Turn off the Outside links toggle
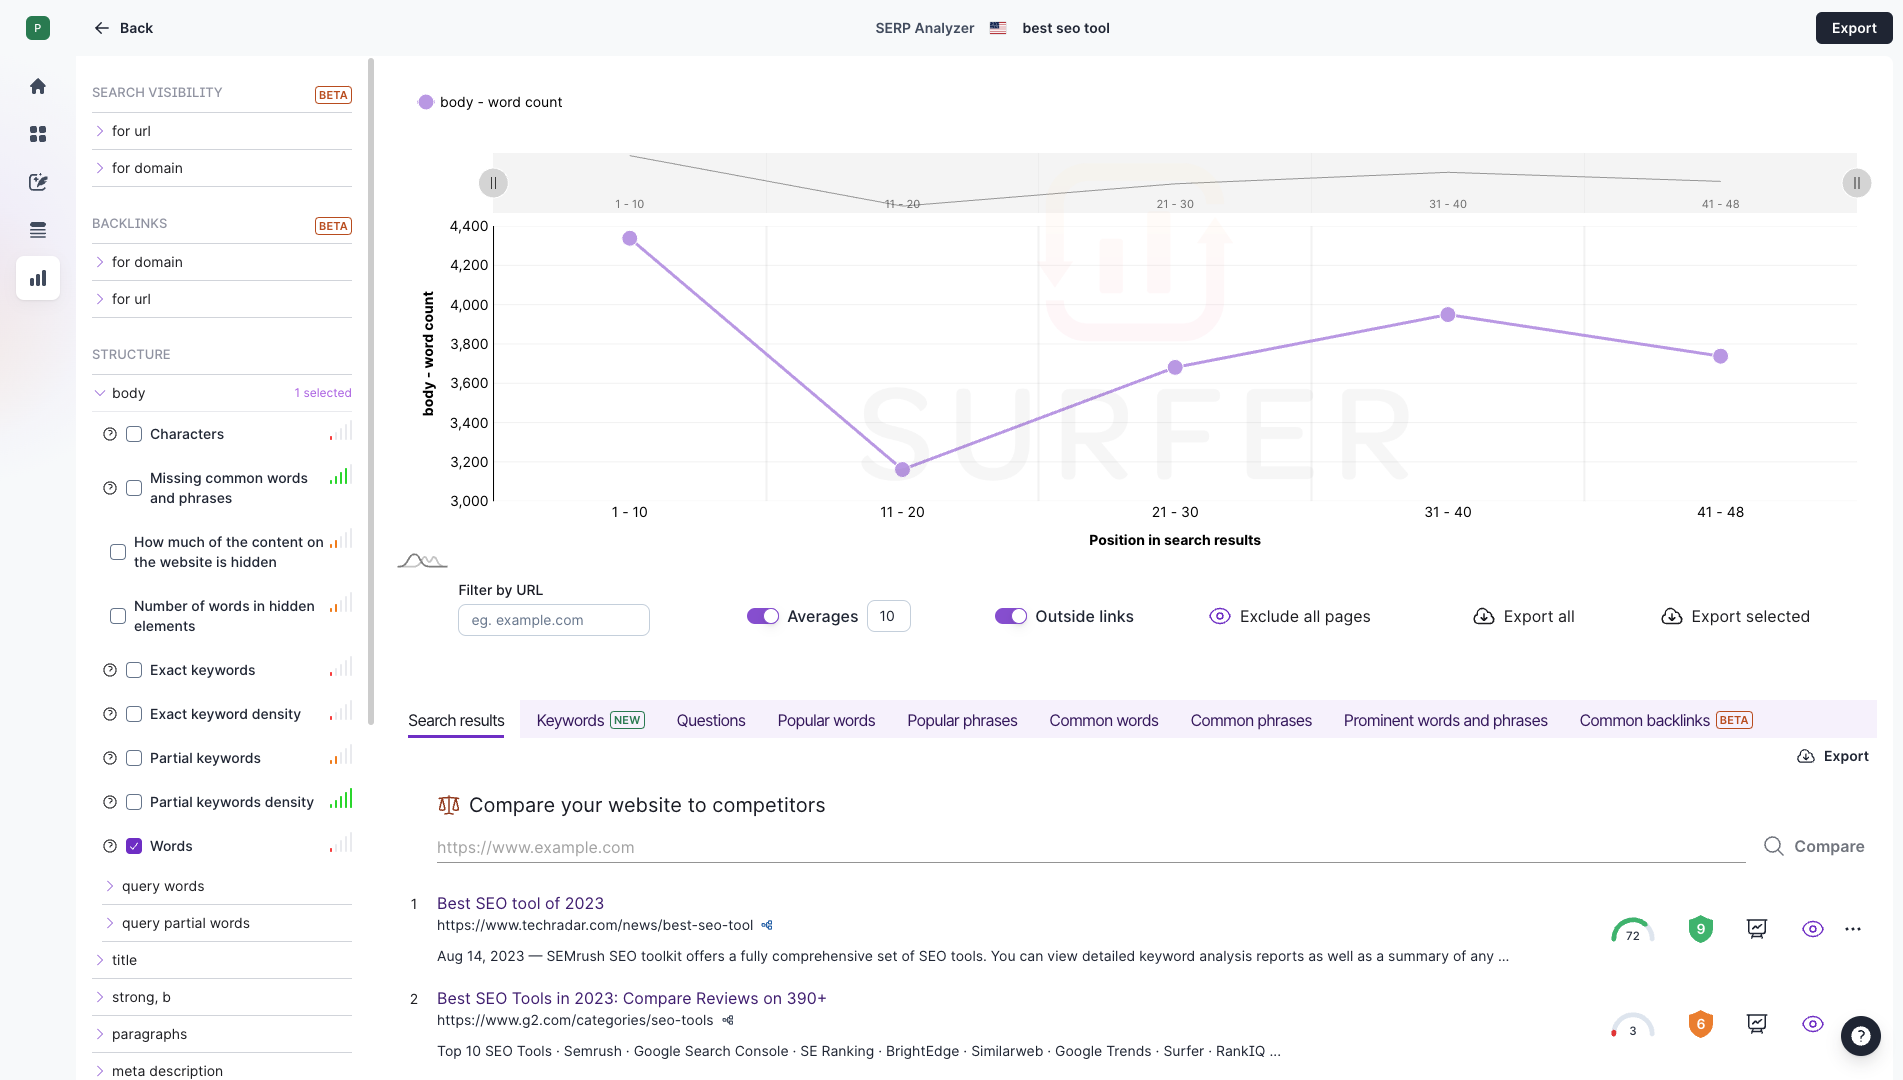The height and width of the screenshot is (1080, 1903). [1011, 616]
